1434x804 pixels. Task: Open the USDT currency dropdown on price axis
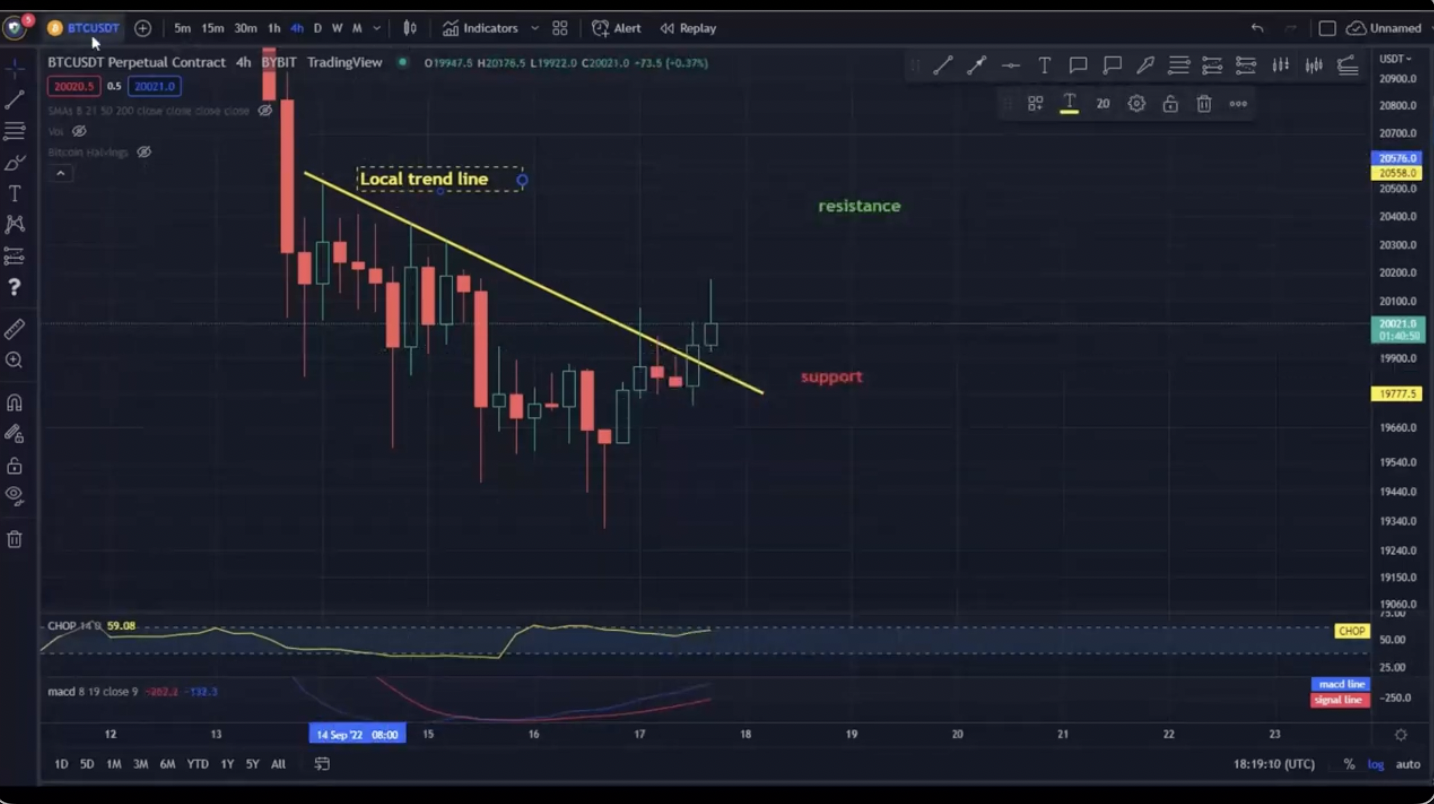[1395, 59]
